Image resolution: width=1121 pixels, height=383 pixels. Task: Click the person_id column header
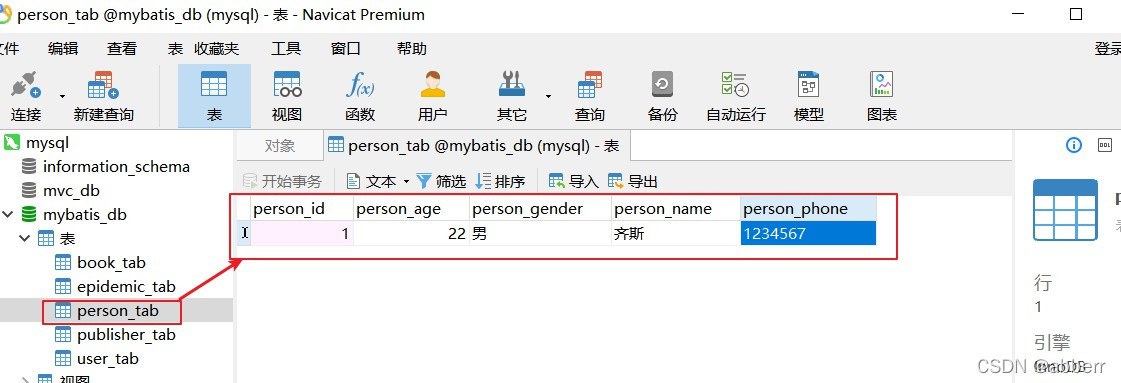point(302,209)
